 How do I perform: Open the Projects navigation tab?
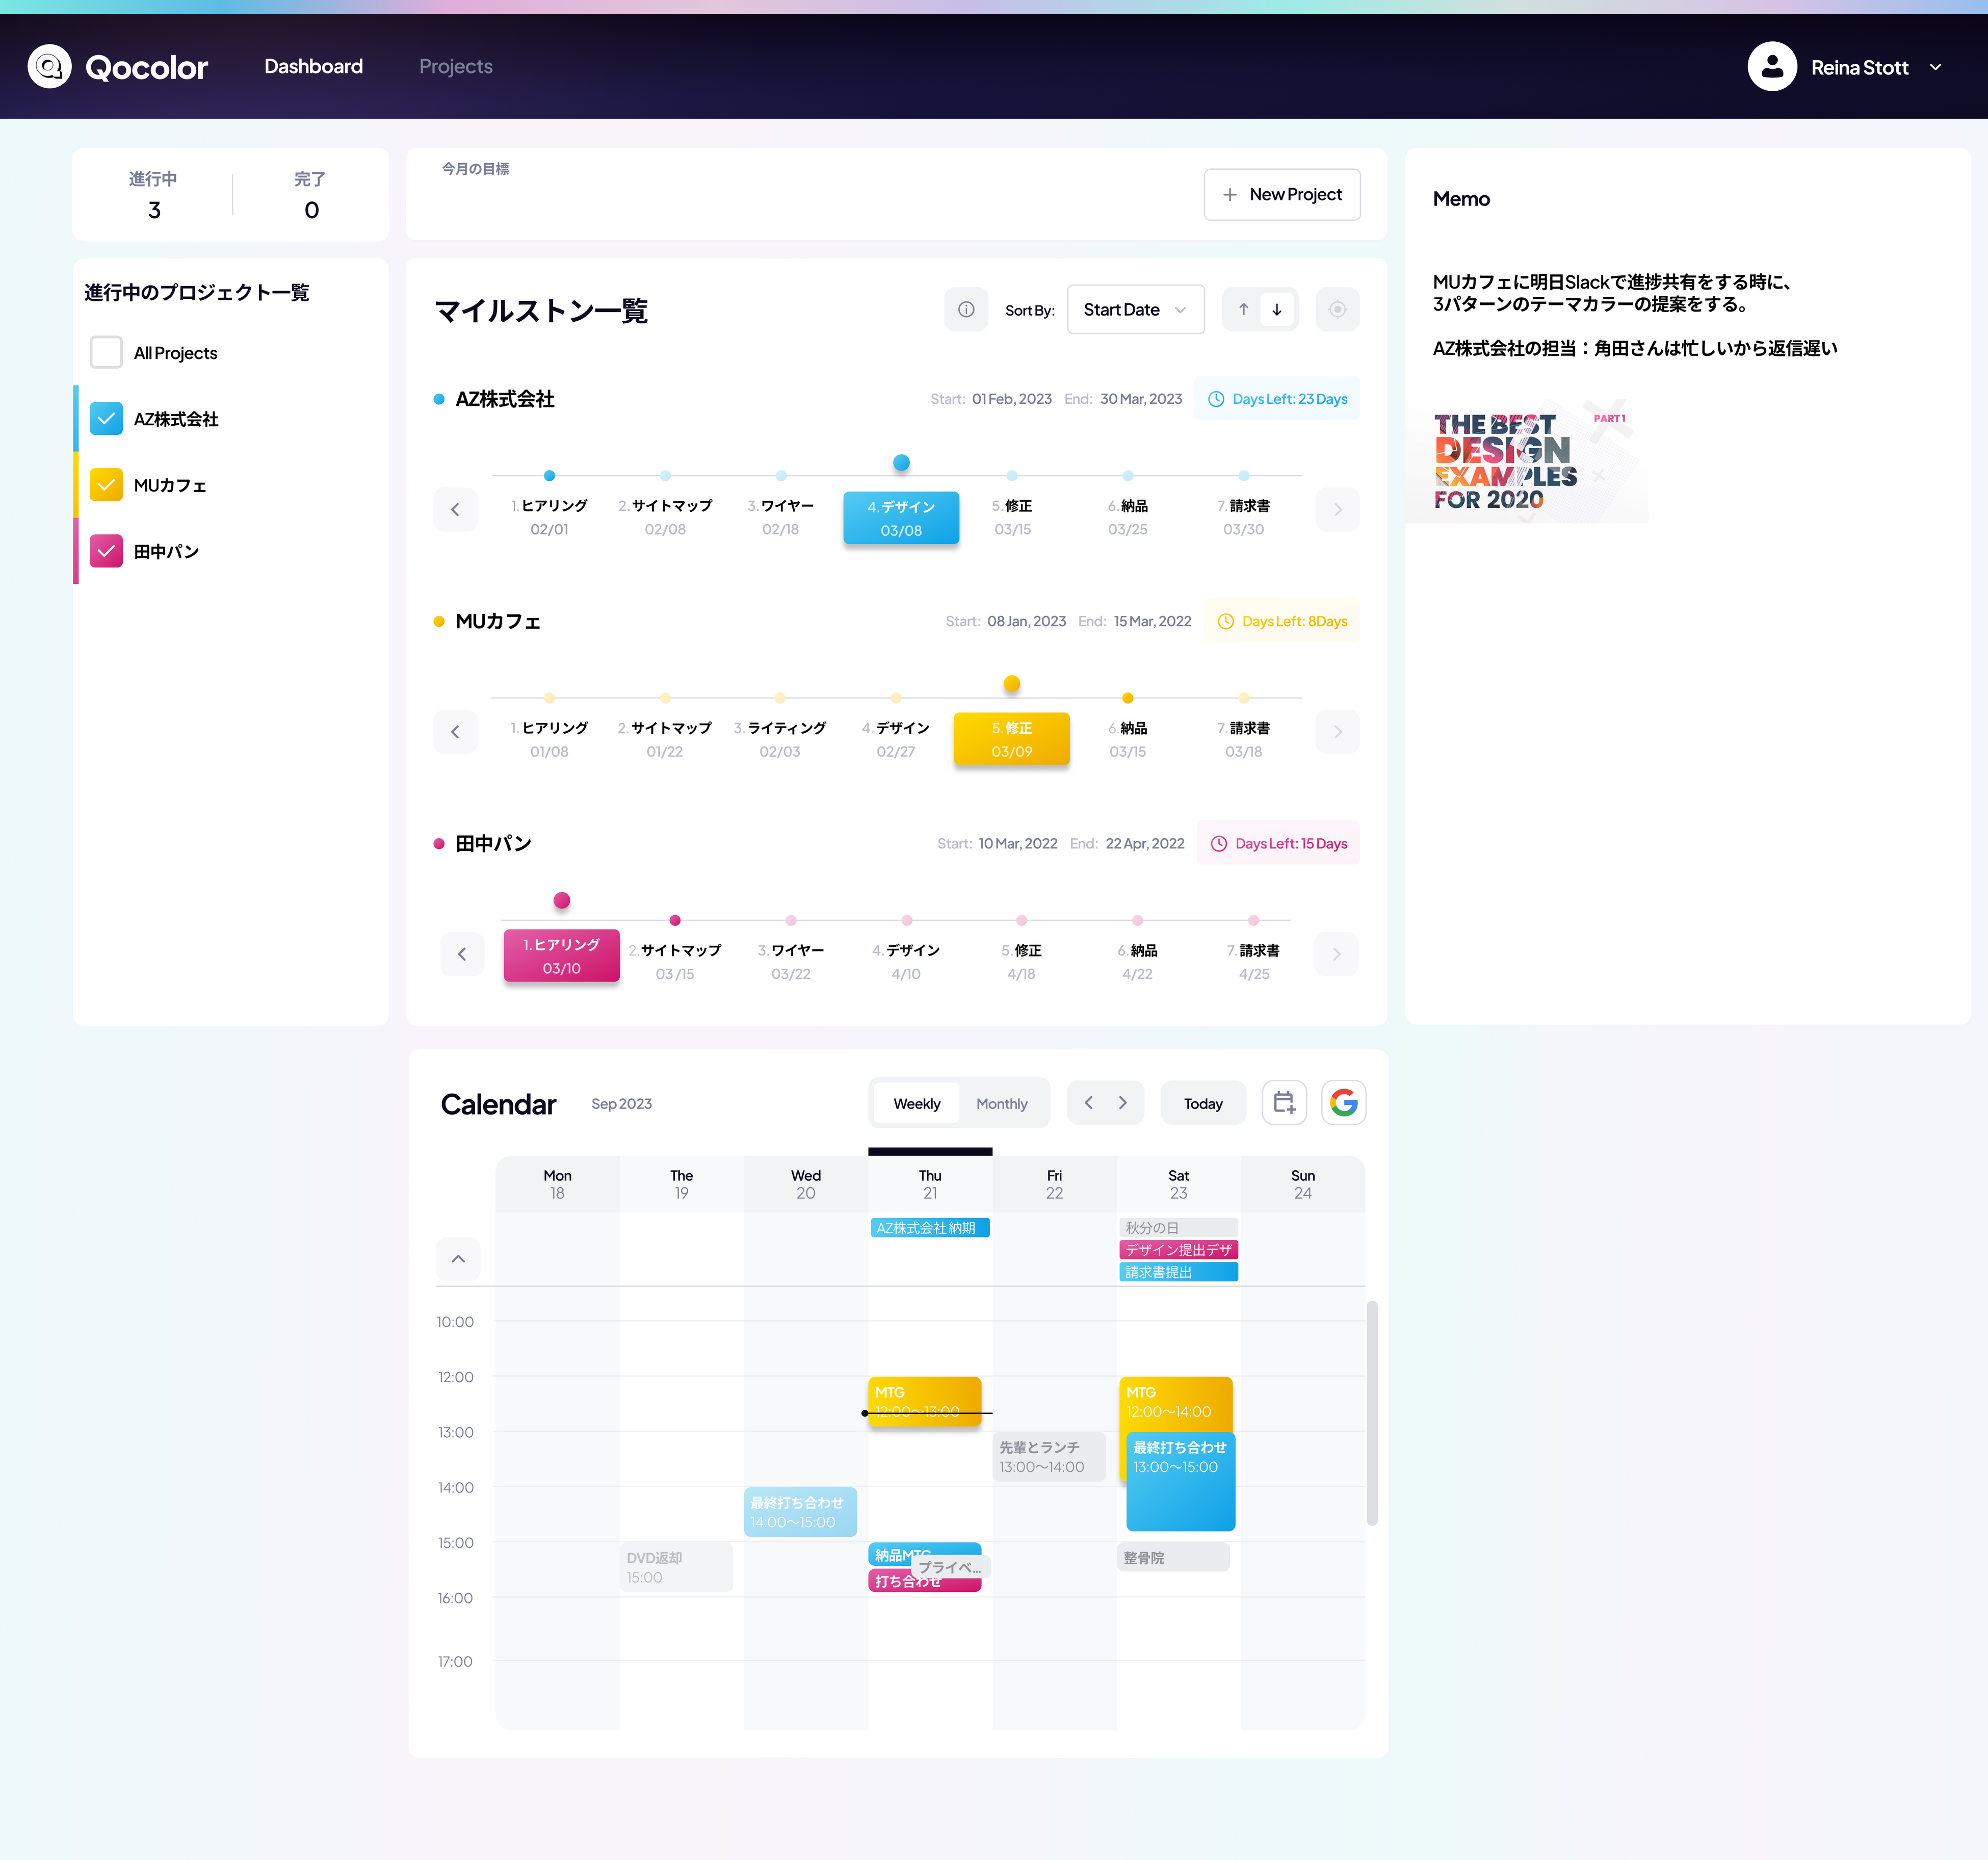(455, 67)
